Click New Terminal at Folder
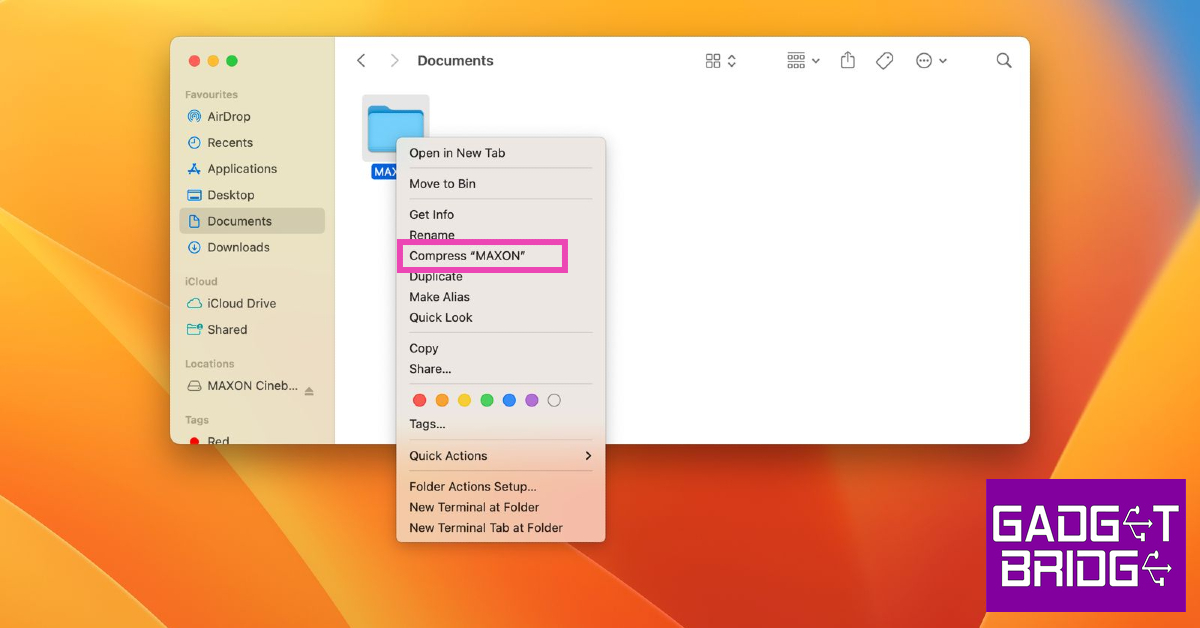1200x628 pixels. pos(474,507)
